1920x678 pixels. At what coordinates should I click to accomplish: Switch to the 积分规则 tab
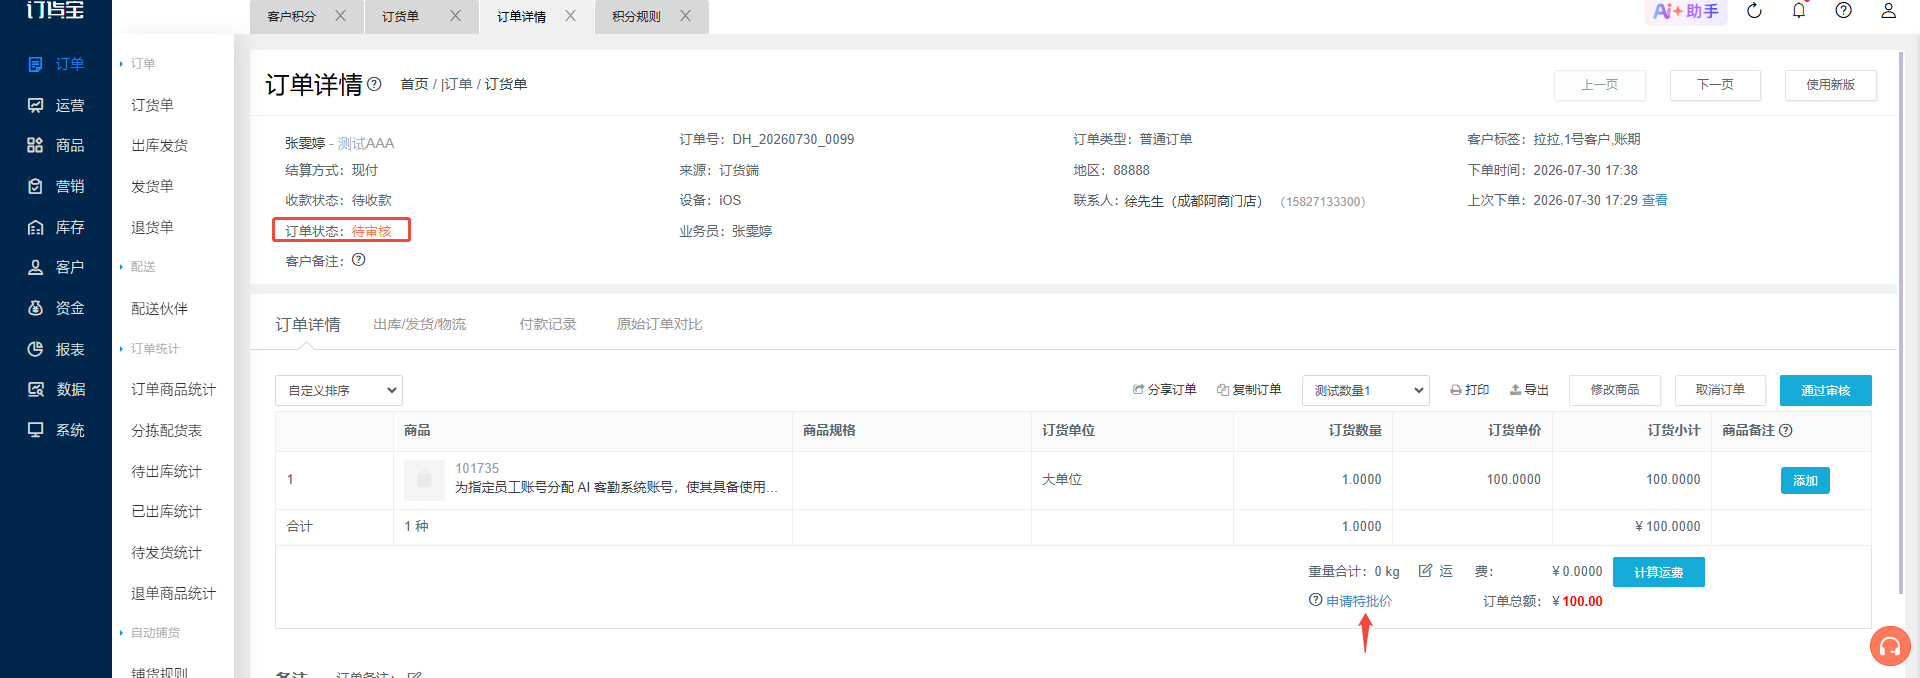636,16
